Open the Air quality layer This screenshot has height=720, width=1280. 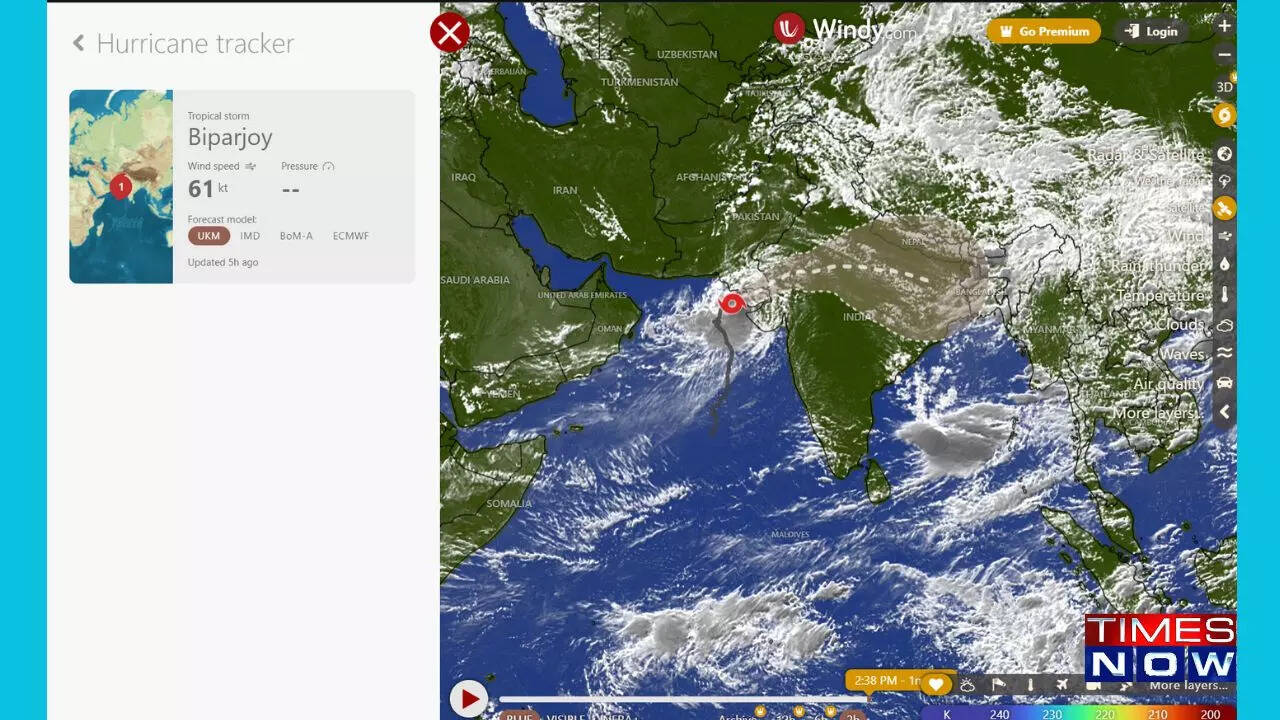(1224, 383)
